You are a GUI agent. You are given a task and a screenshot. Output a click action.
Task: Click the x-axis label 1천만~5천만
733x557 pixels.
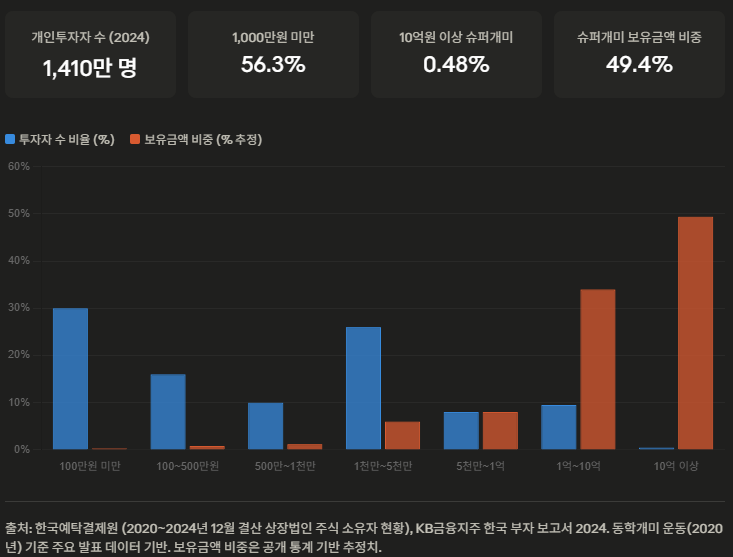coord(383,466)
